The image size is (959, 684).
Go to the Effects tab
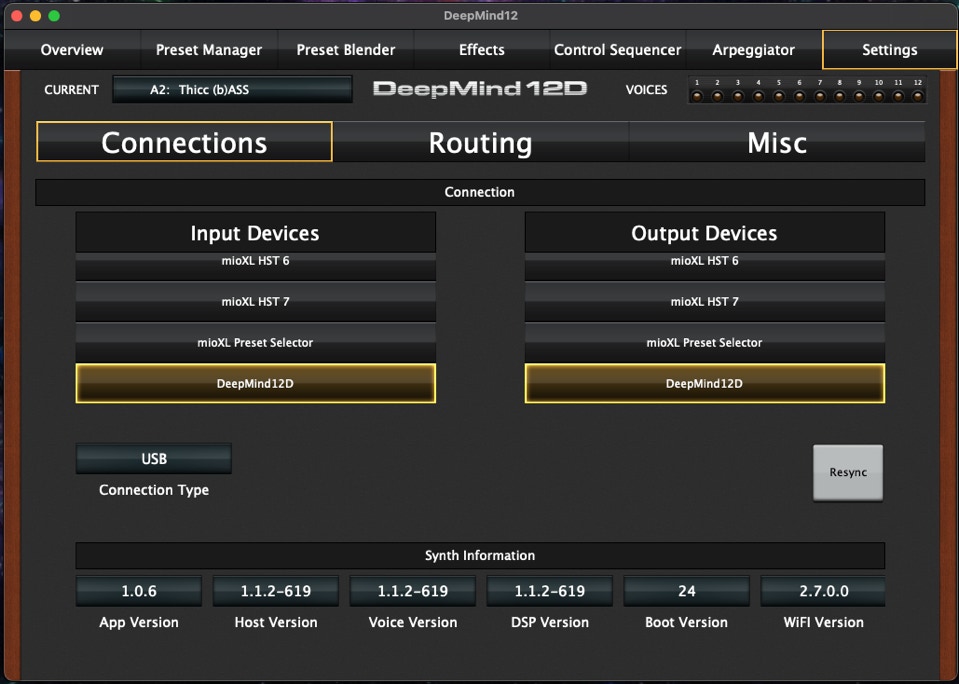482,50
